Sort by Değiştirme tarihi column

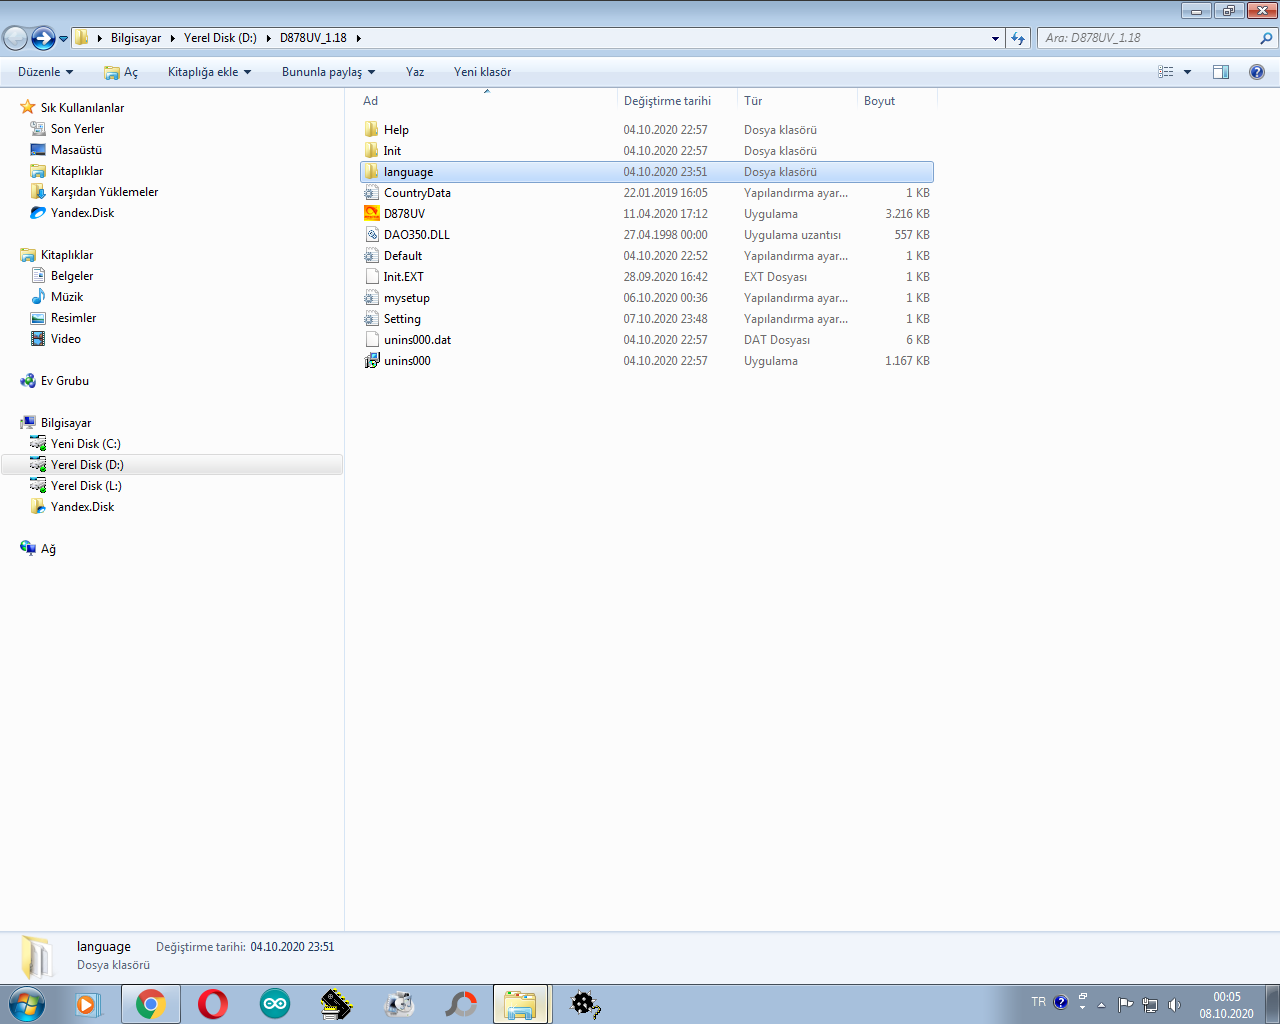(677, 101)
